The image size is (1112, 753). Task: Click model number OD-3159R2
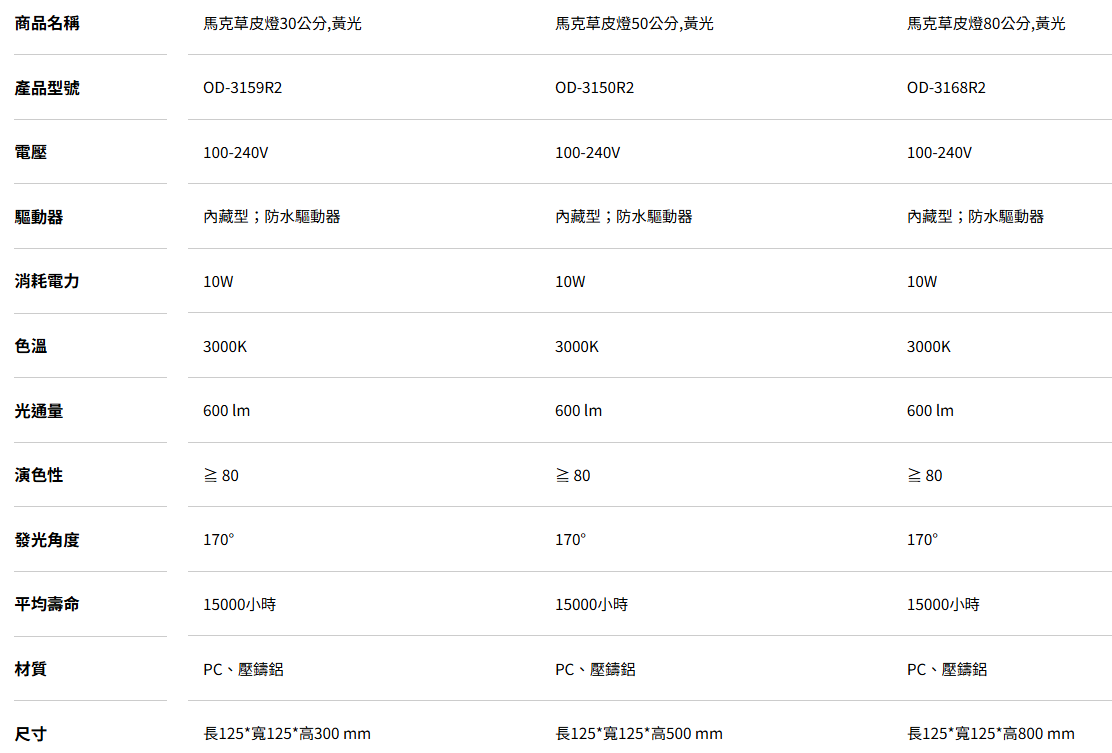[243, 88]
